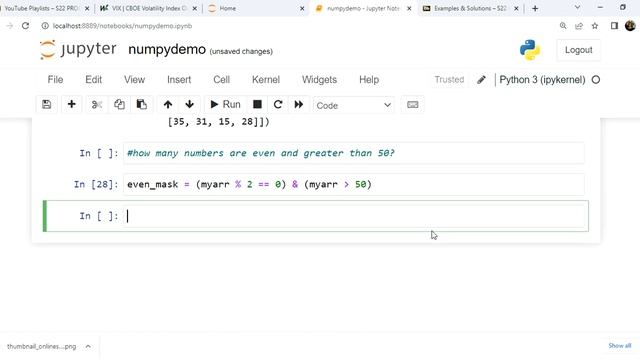This screenshot has height=360, width=640.
Task: Open downloaded thumbnail_onlines png file
Action: (41, 347)
